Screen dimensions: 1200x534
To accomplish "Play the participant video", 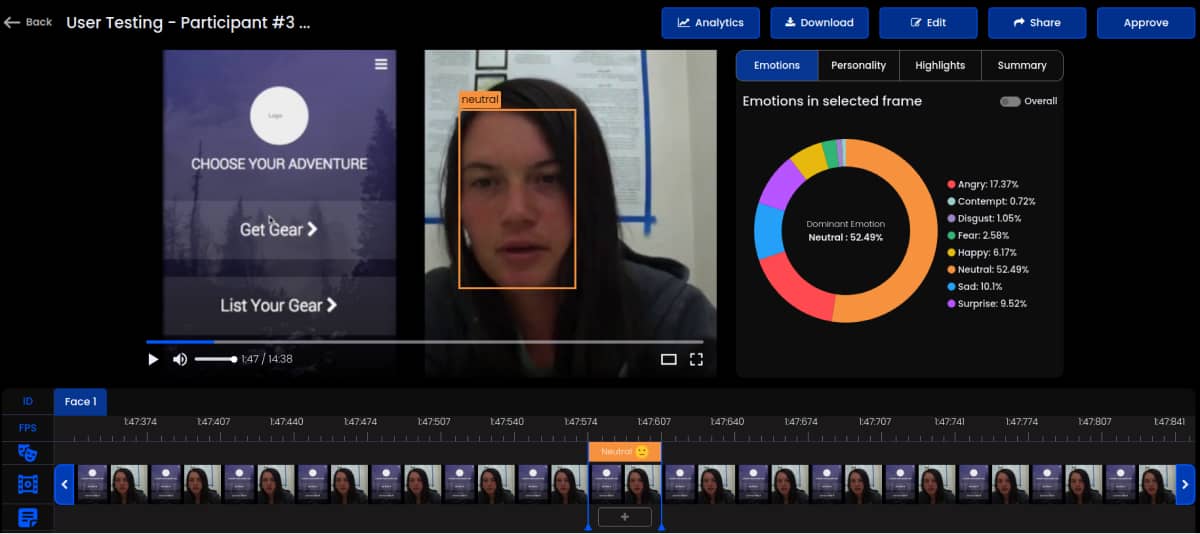I will point(153,360).
